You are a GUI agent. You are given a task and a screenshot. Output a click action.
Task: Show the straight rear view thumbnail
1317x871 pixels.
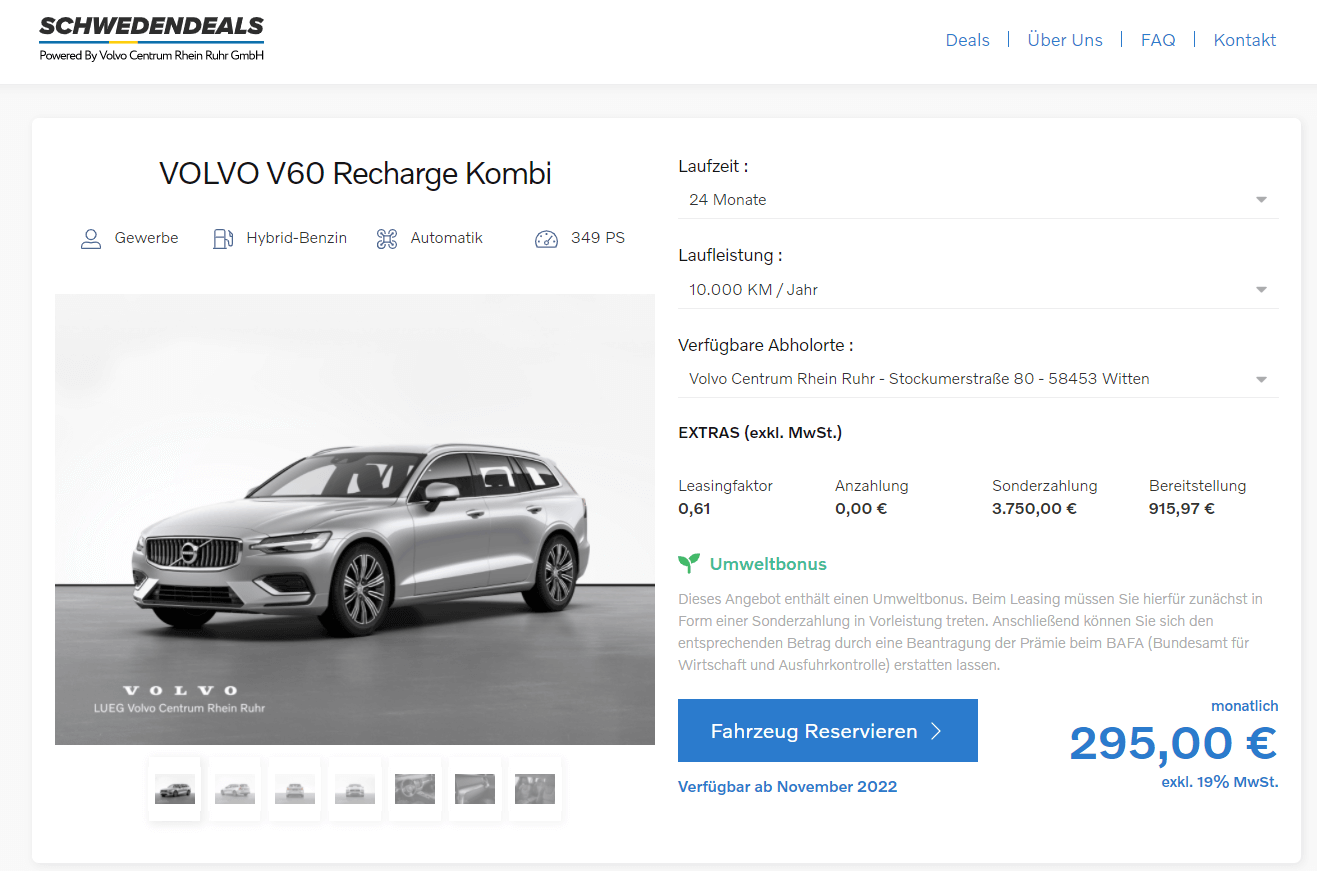(295, 790)
